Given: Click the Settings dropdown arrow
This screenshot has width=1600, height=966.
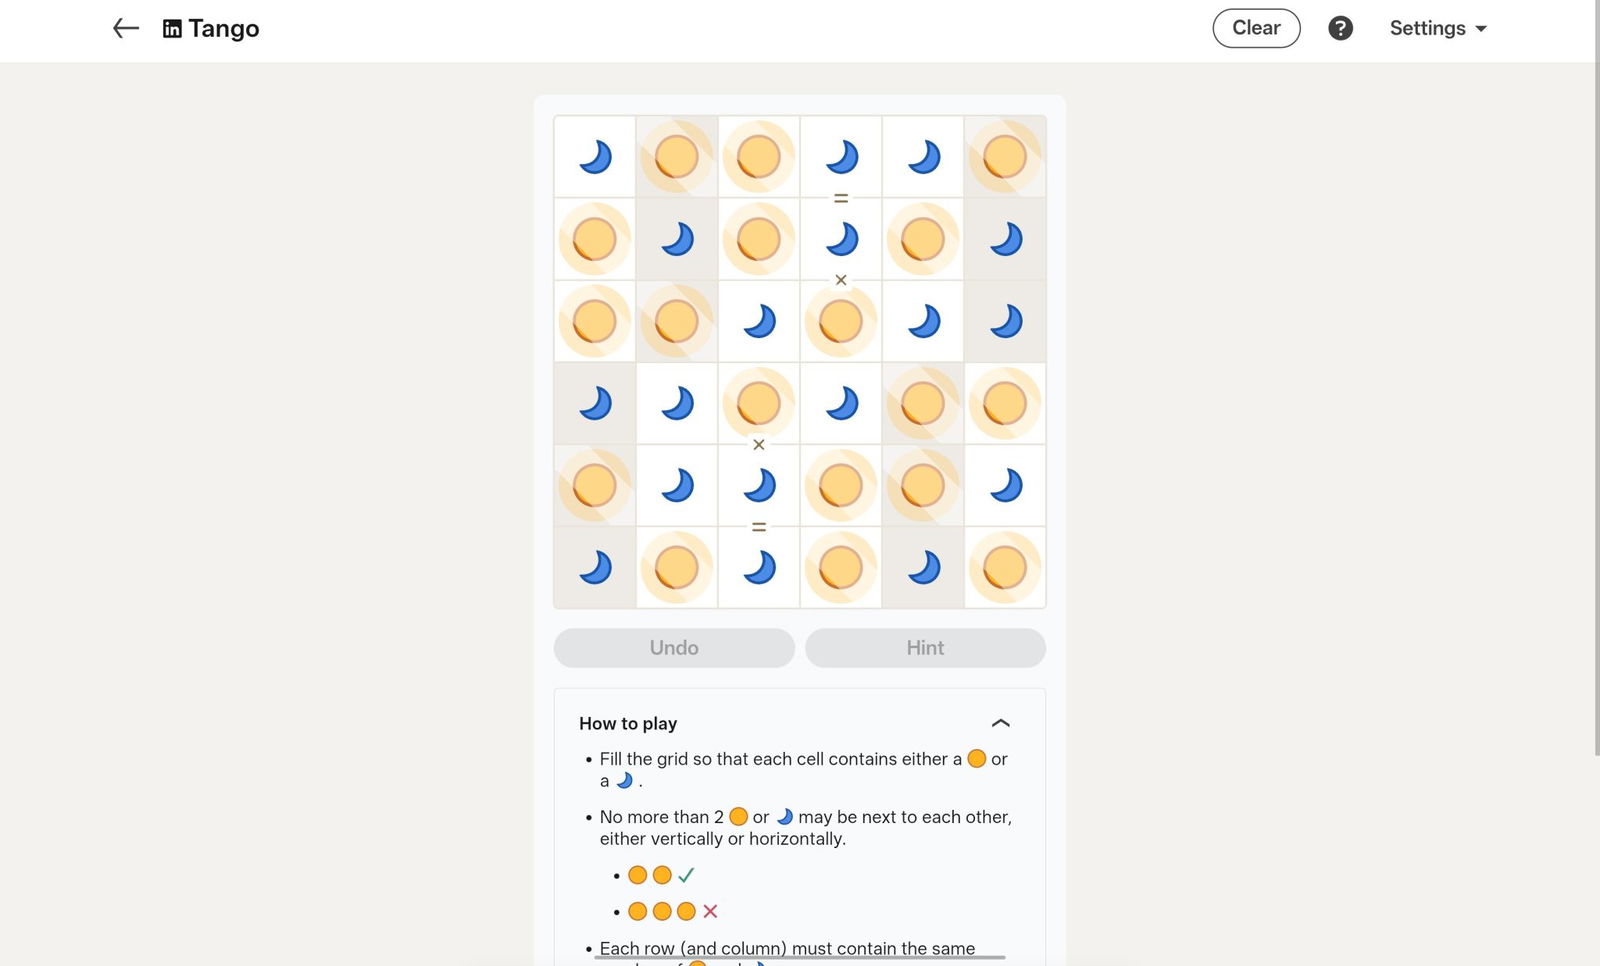Looking at the screenshot, I should 1481,29.
